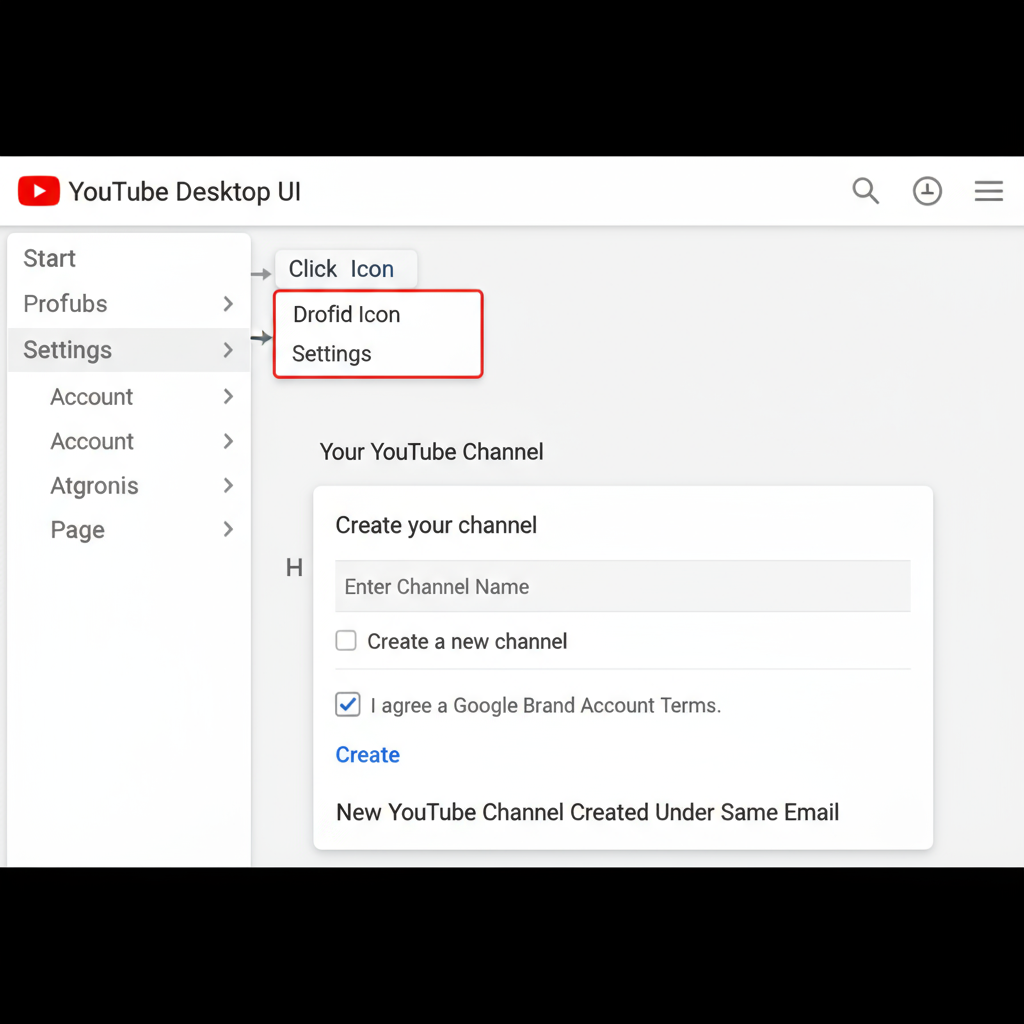Expand the Atgronis chevron
Viewport: 1024px width, 1024px height.
(x=228, y=485)
